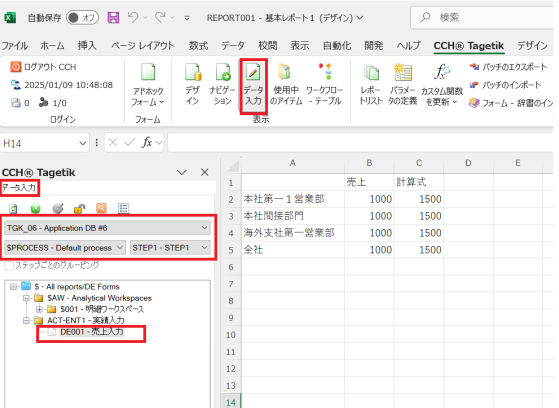The height and width of the screenshot is (408, 559).
Task: Open パラメータの定義
Action: tap(402, 85)
